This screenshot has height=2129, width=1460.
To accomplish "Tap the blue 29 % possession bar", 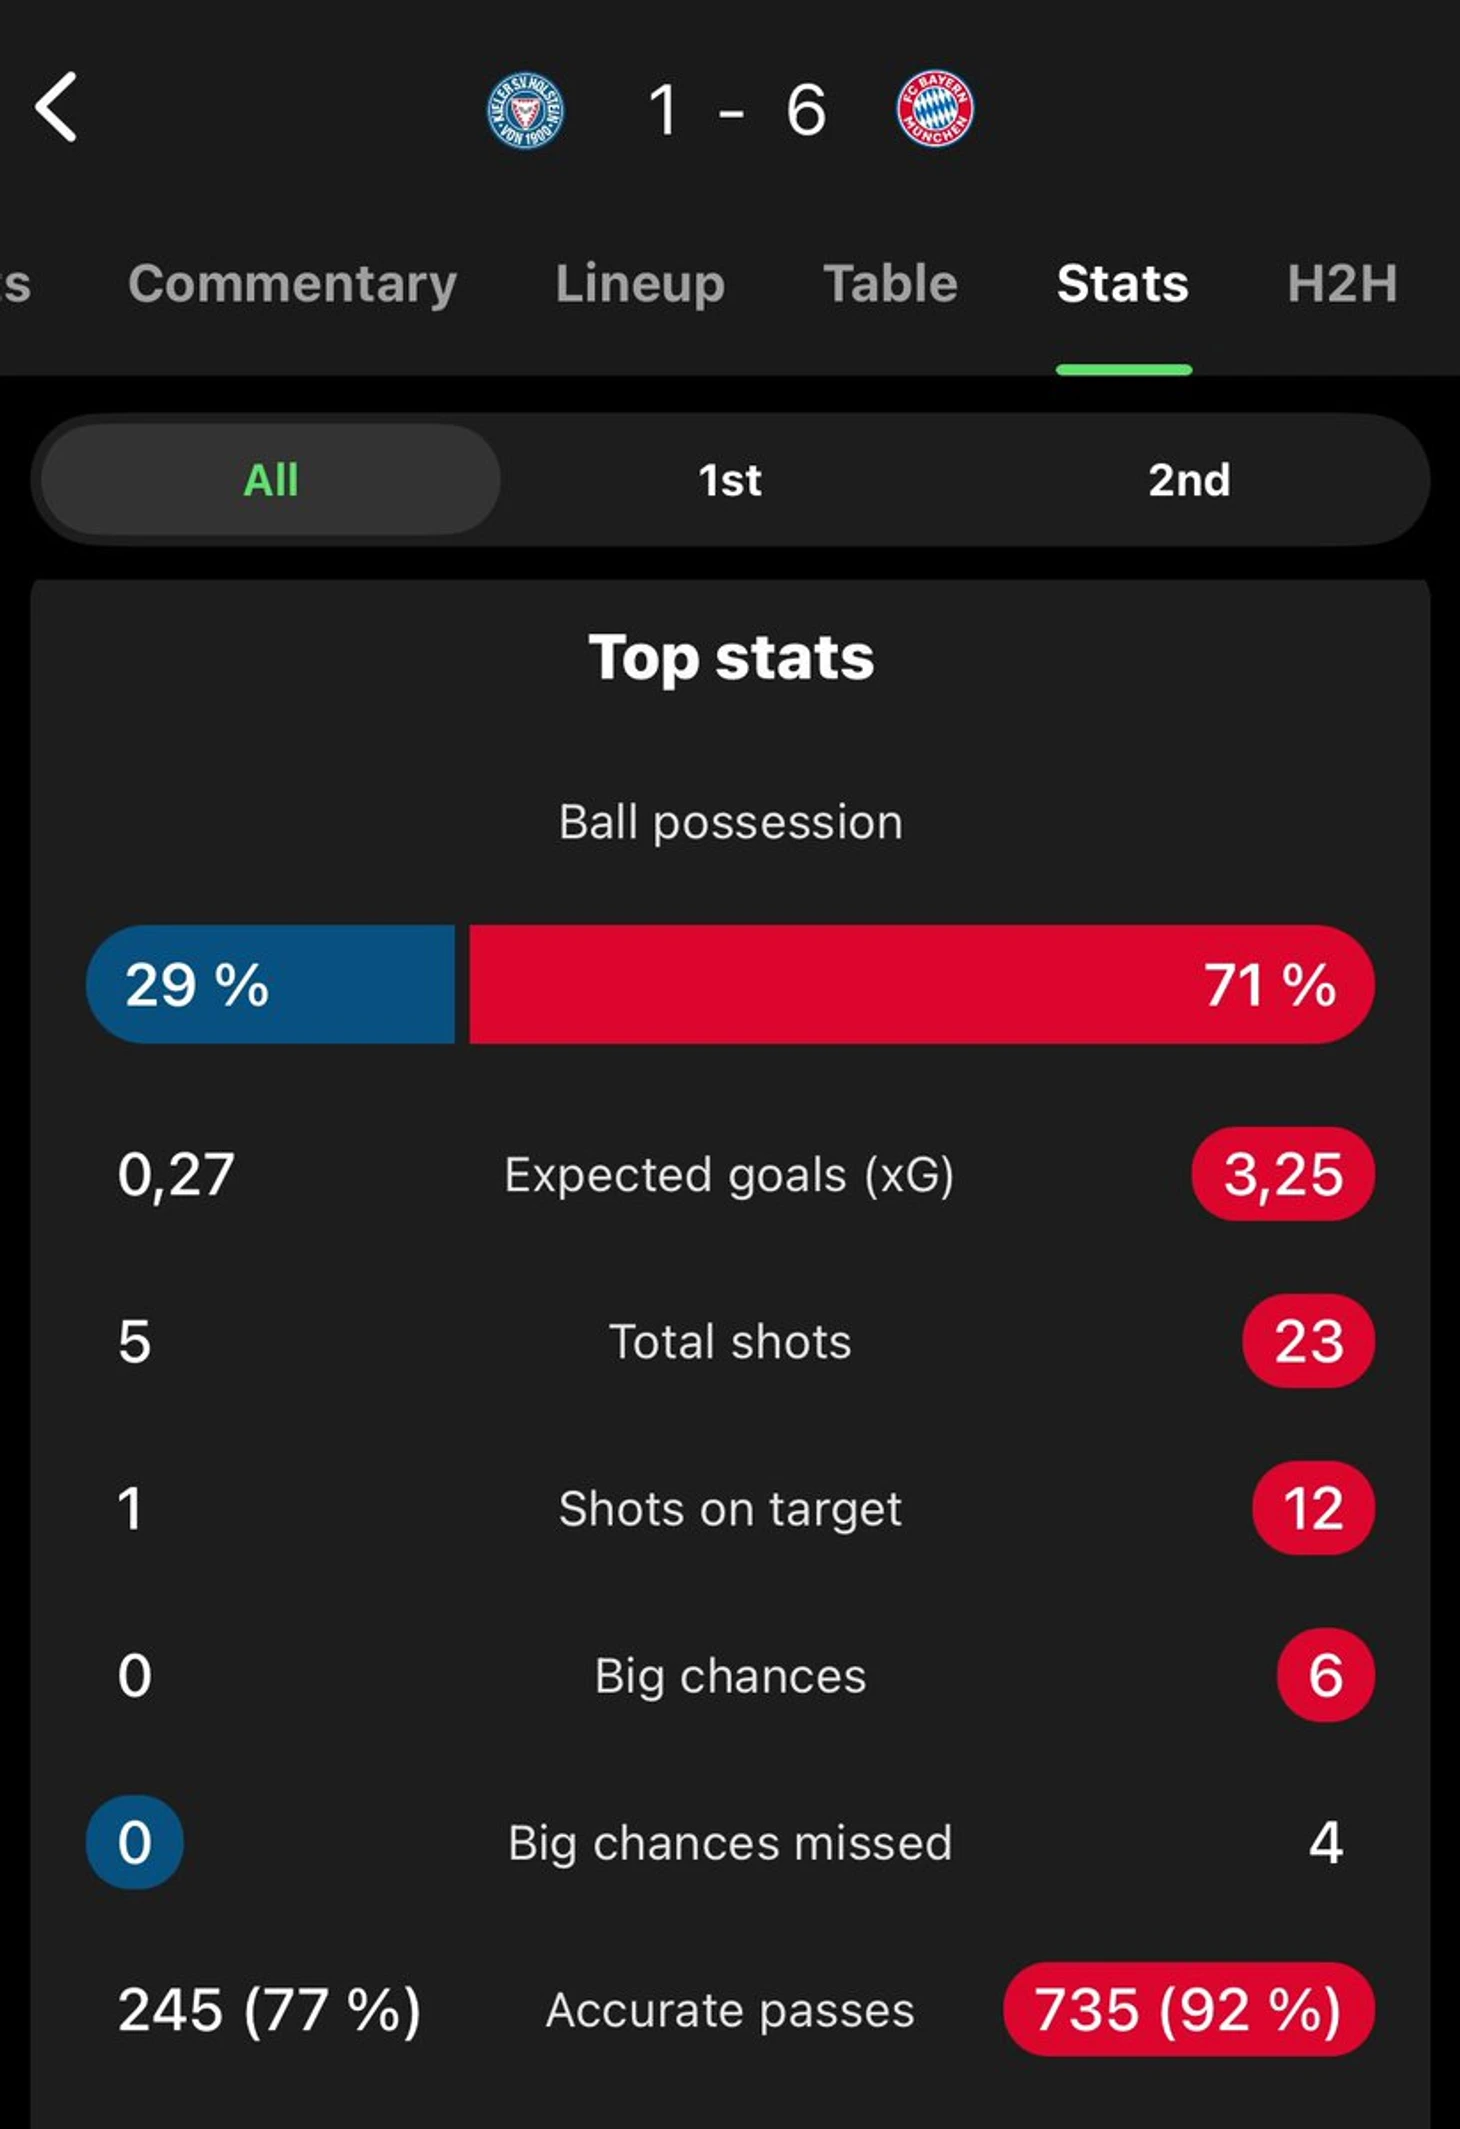I will click(x=270, y=984).
